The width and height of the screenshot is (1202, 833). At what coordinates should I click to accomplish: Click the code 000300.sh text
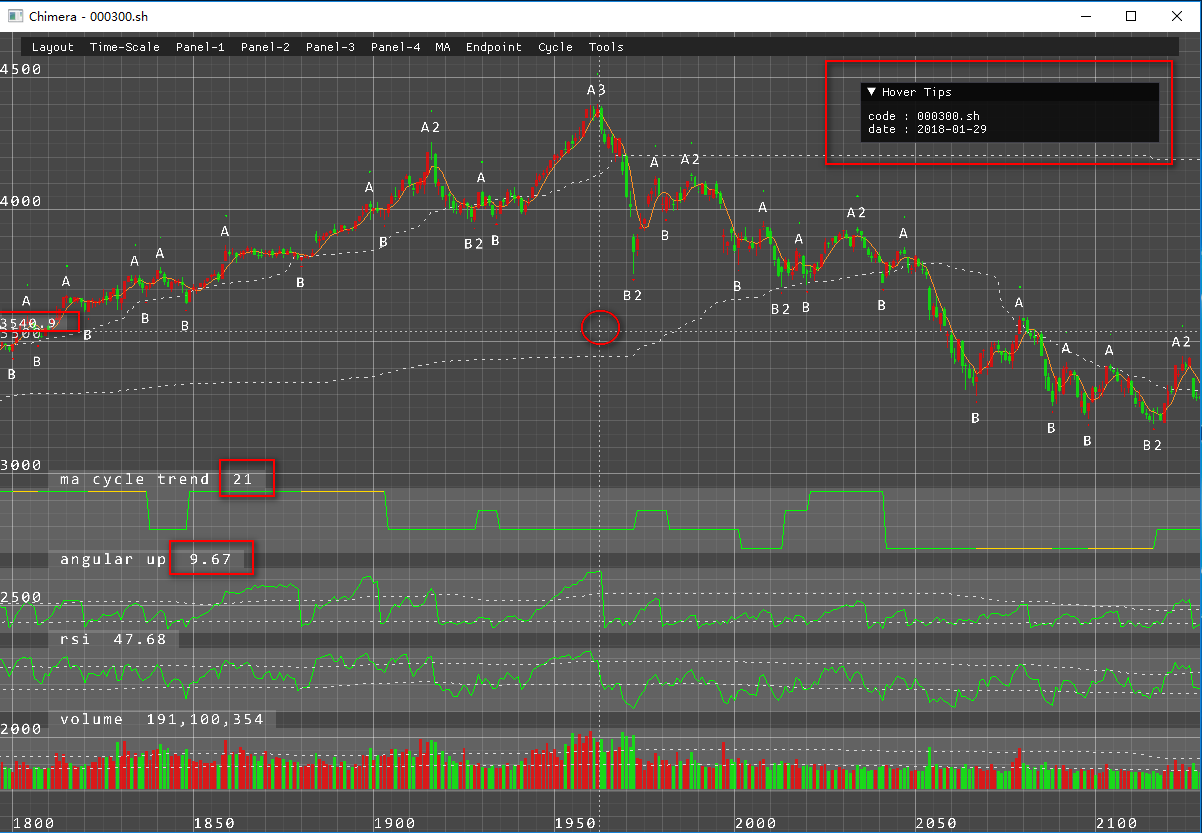[x=924, y=117]
